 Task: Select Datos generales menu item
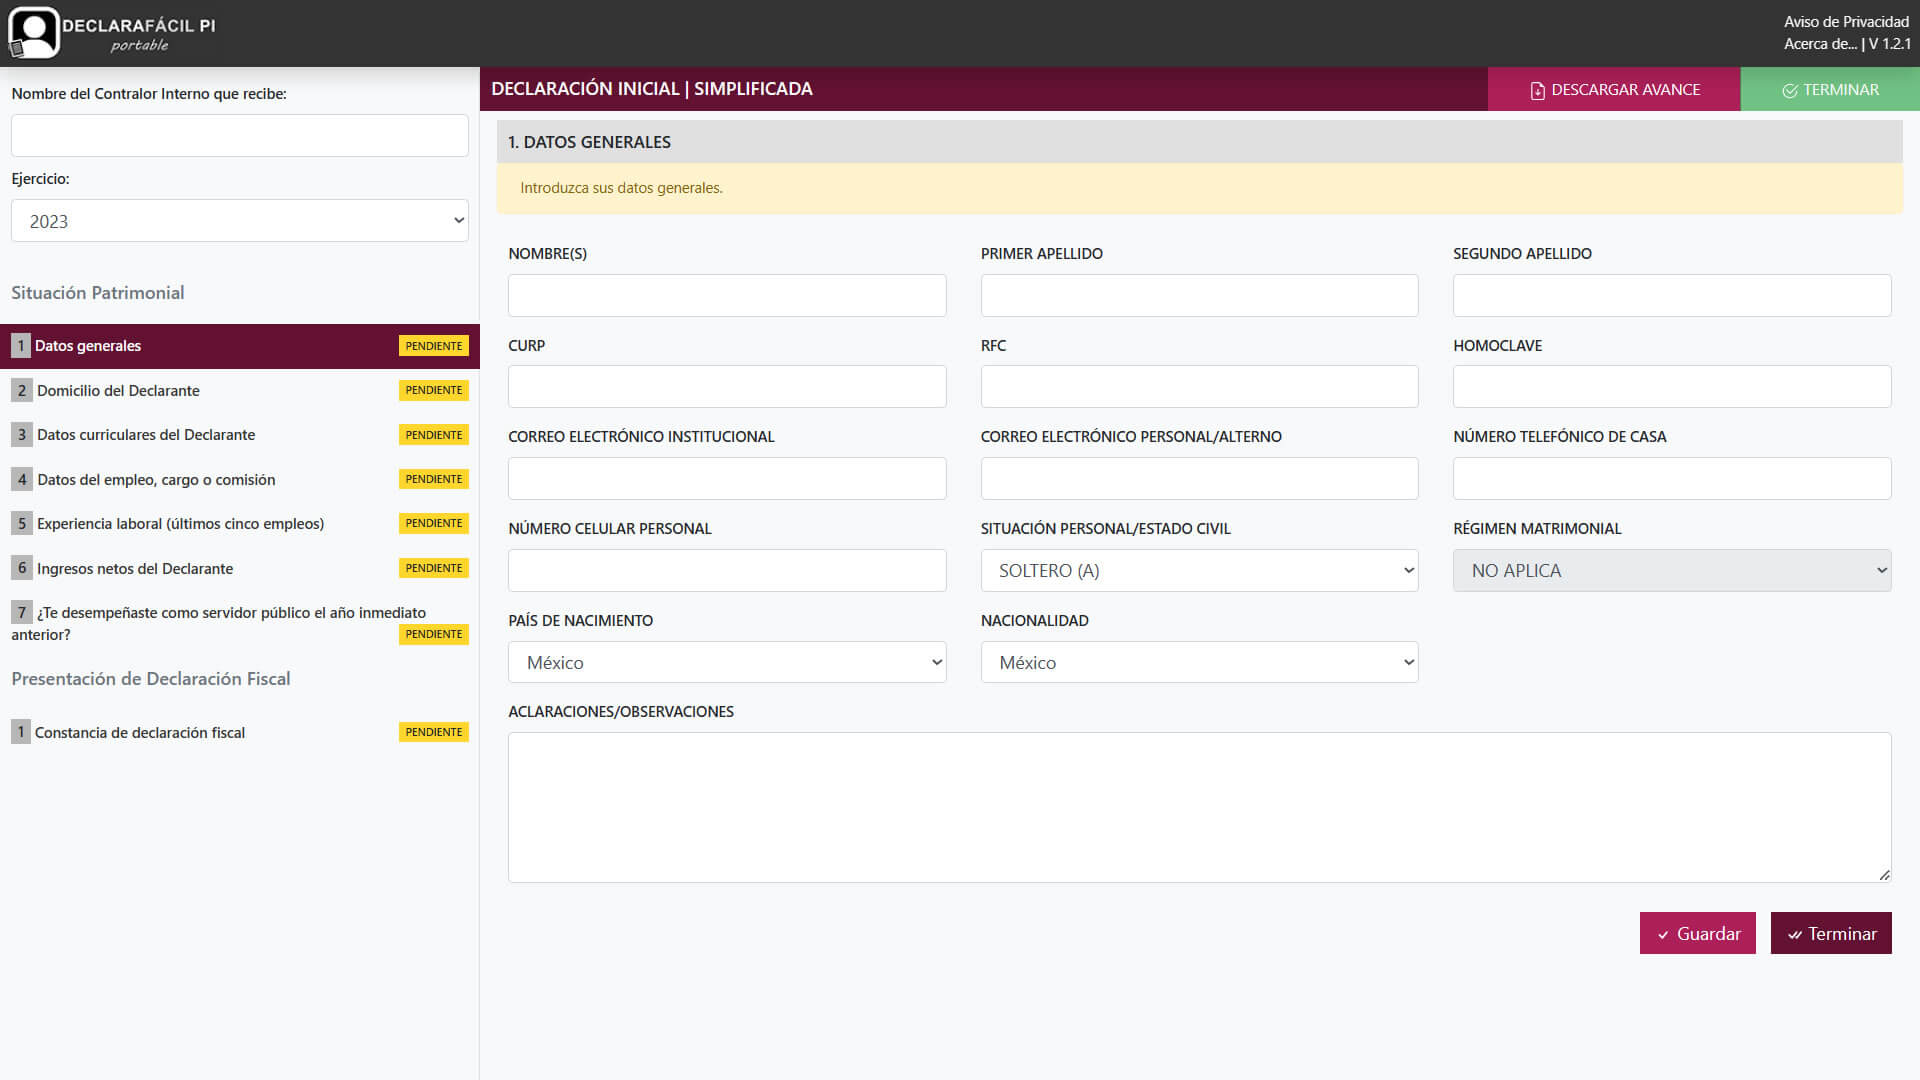click(240, 346)
